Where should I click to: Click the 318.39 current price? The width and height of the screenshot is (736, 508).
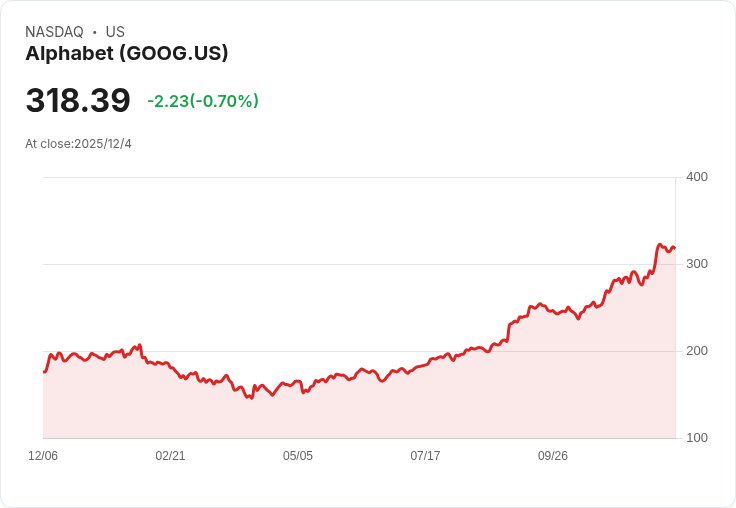(x=78, y=101)
